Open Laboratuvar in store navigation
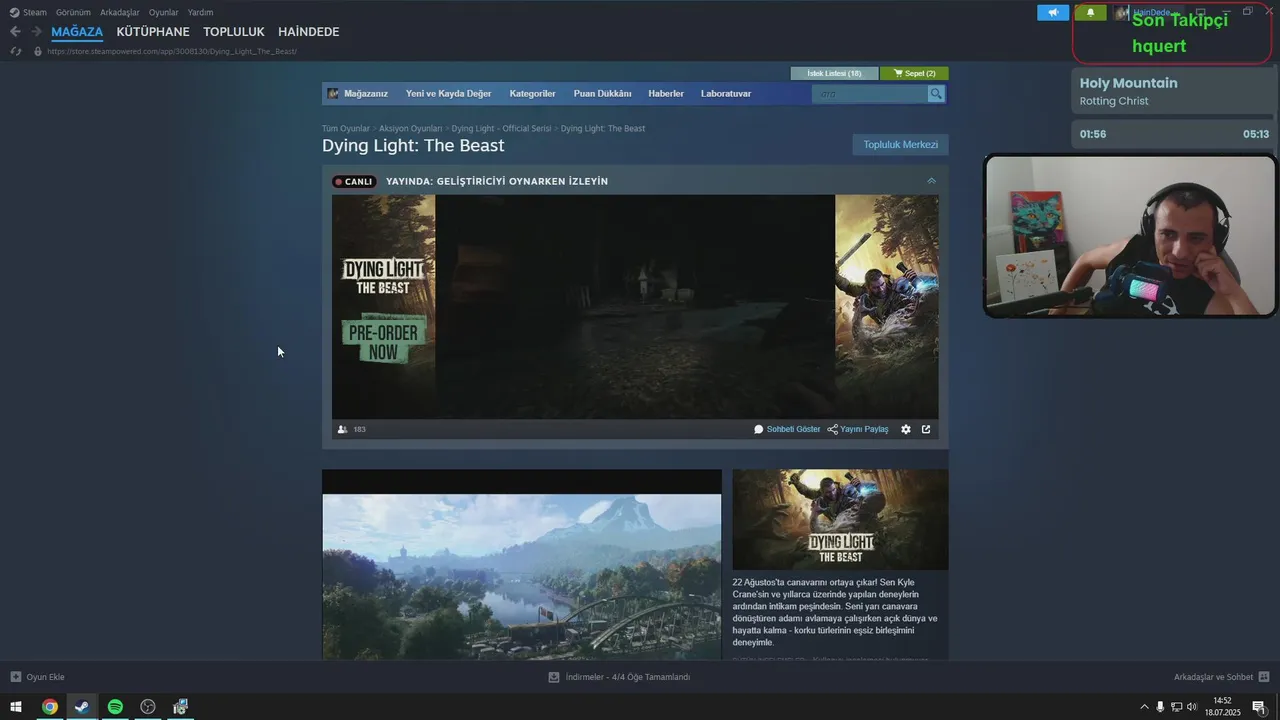1280x720 pixels. pyautogui.click(x=726, y=94)
